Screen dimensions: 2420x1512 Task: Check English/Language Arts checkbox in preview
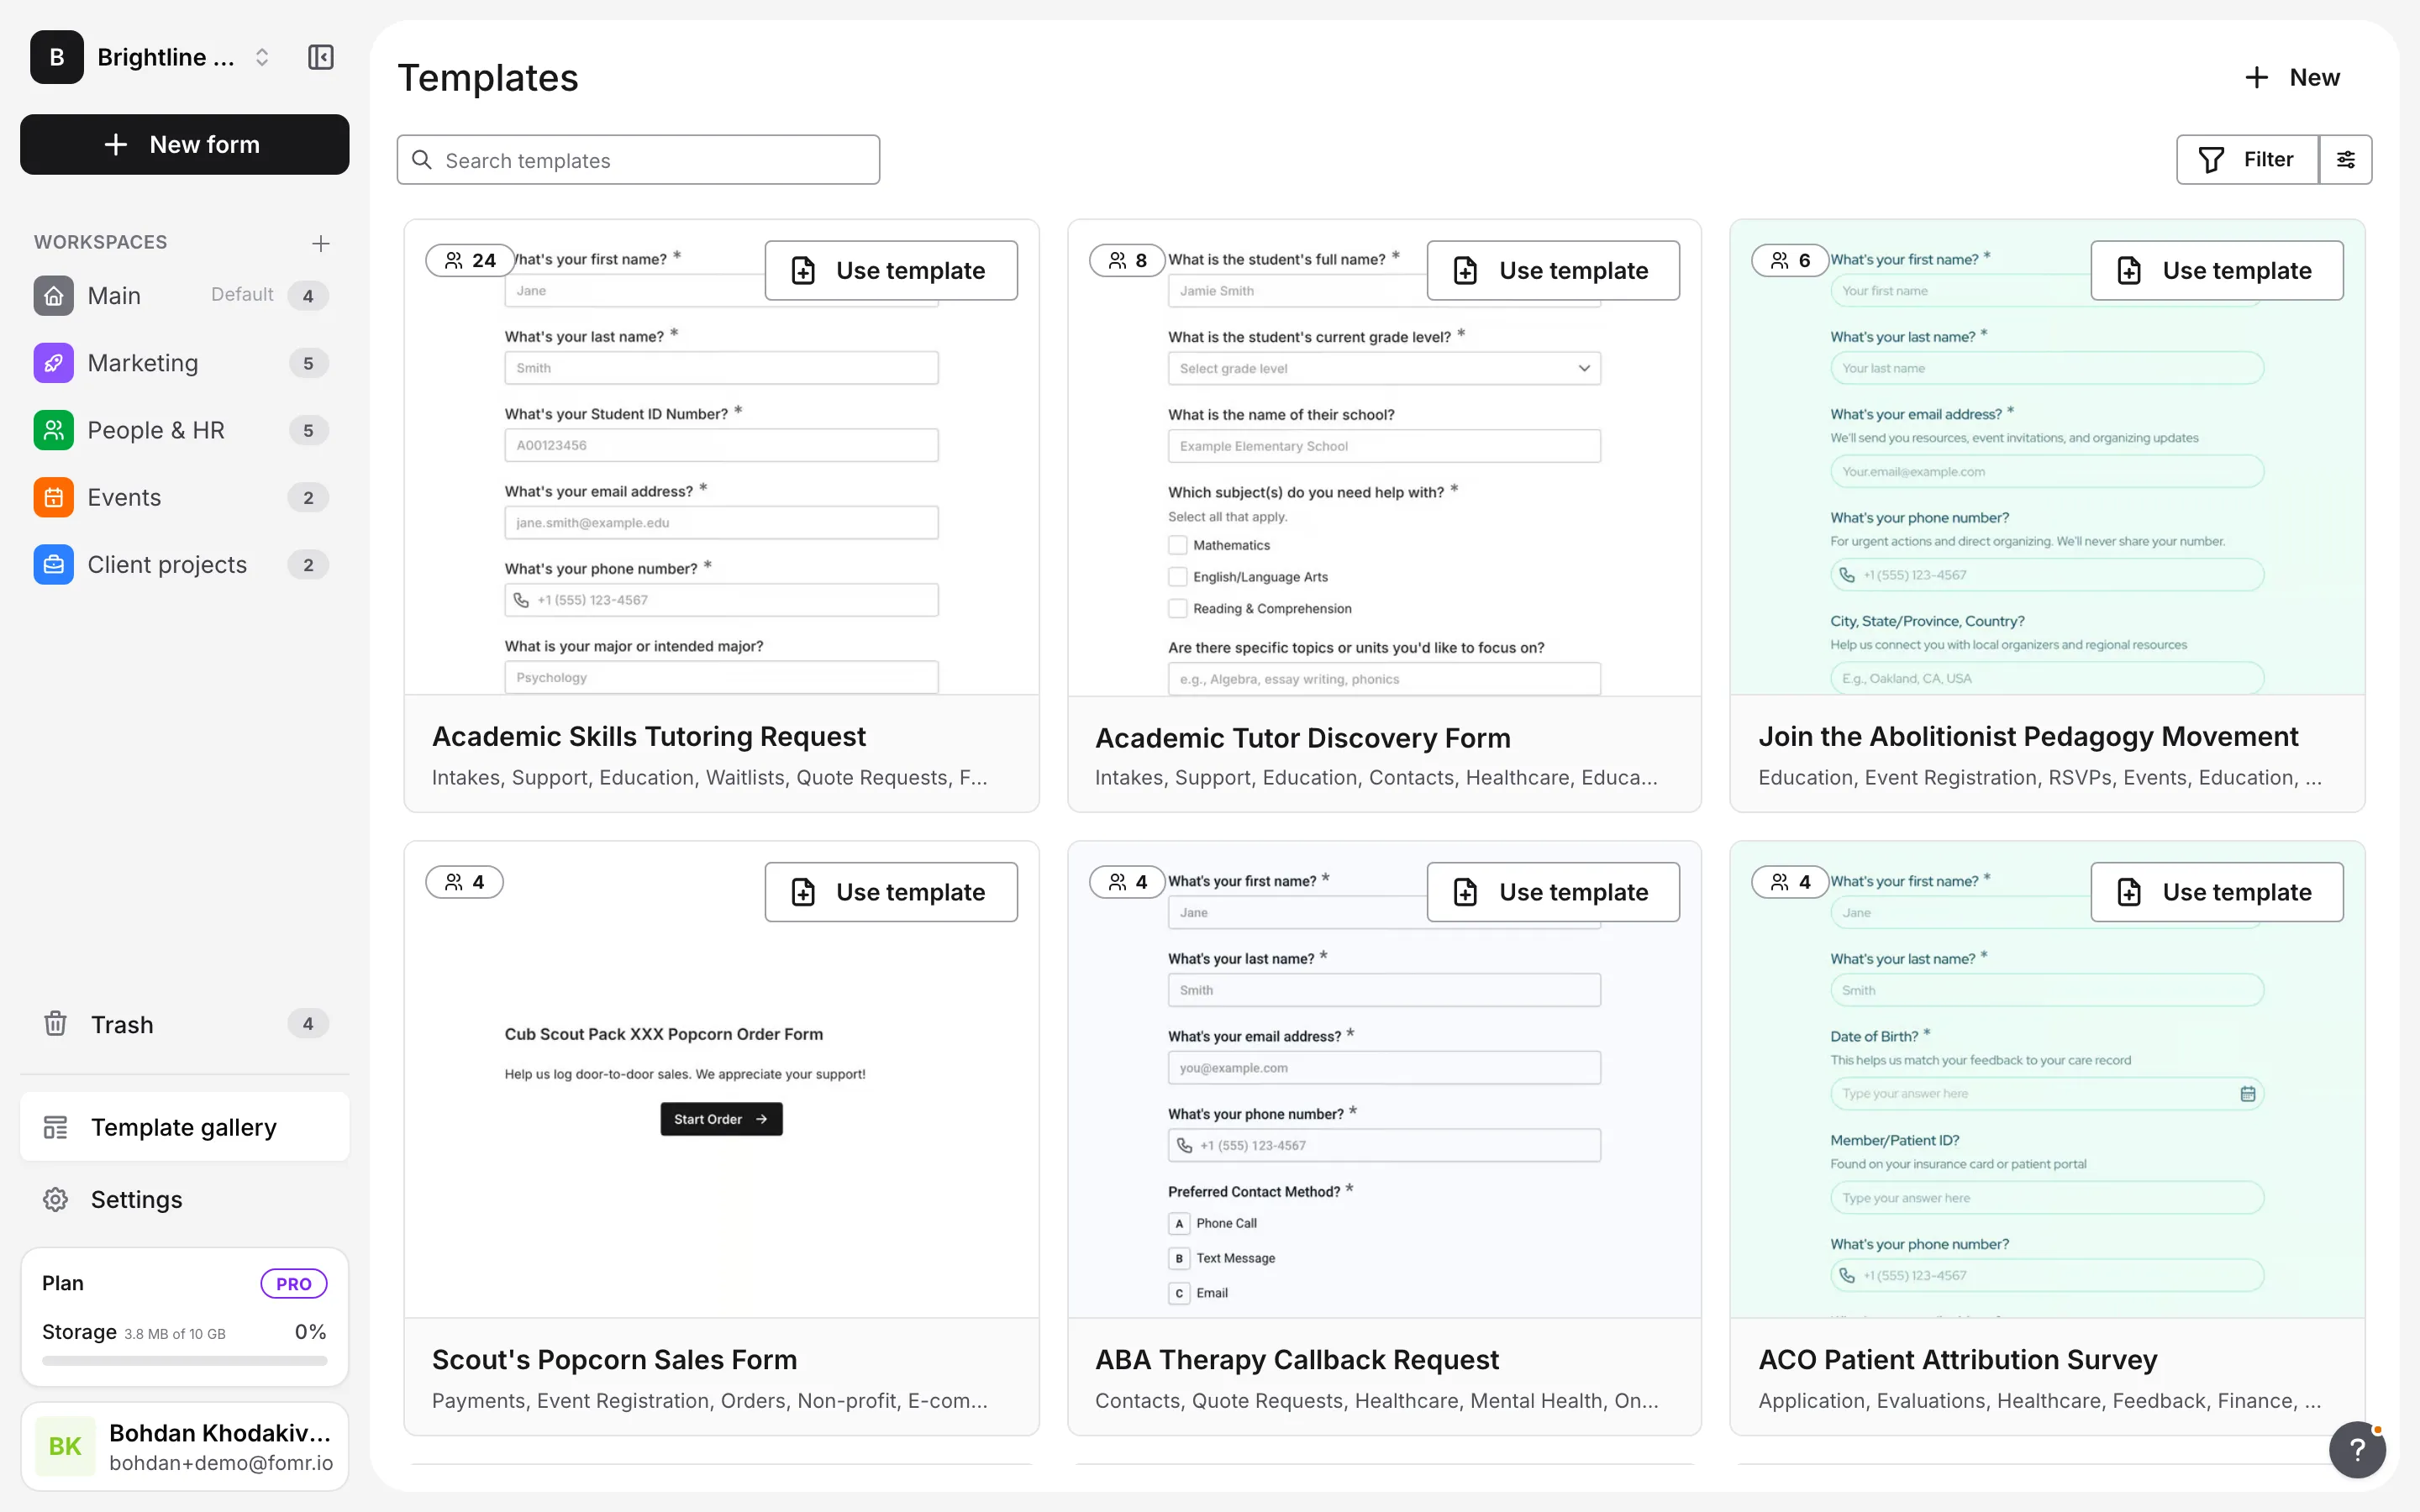tap(1178, 577)
